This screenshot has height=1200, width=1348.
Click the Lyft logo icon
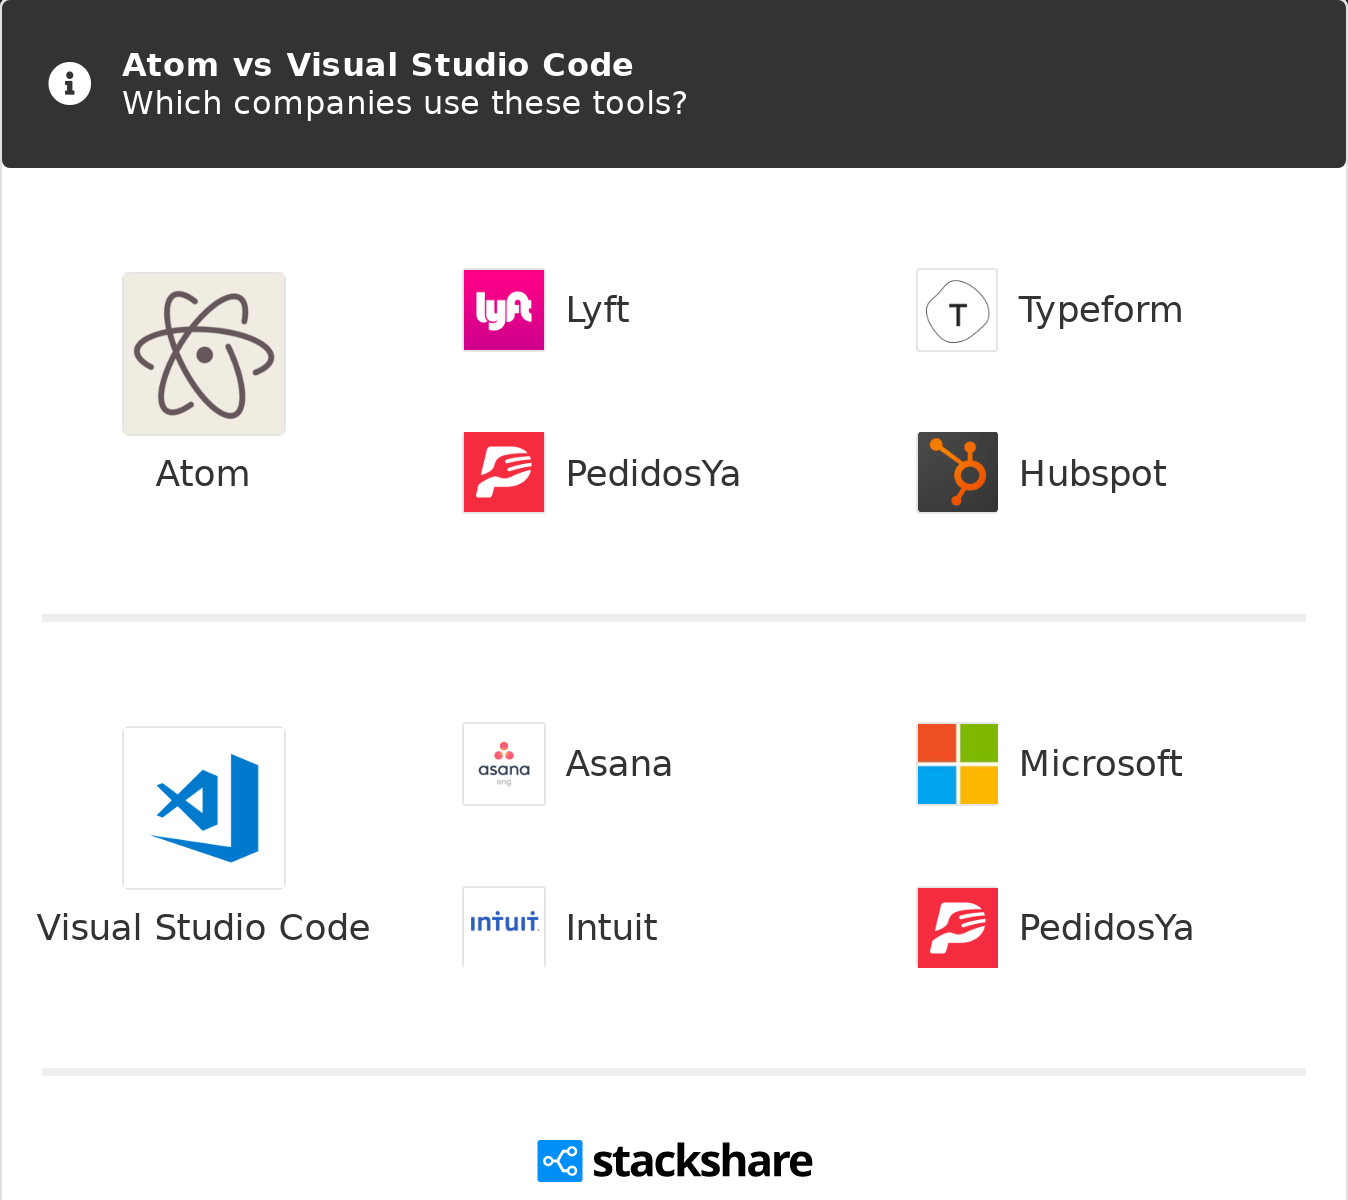[x=503, y=310]
